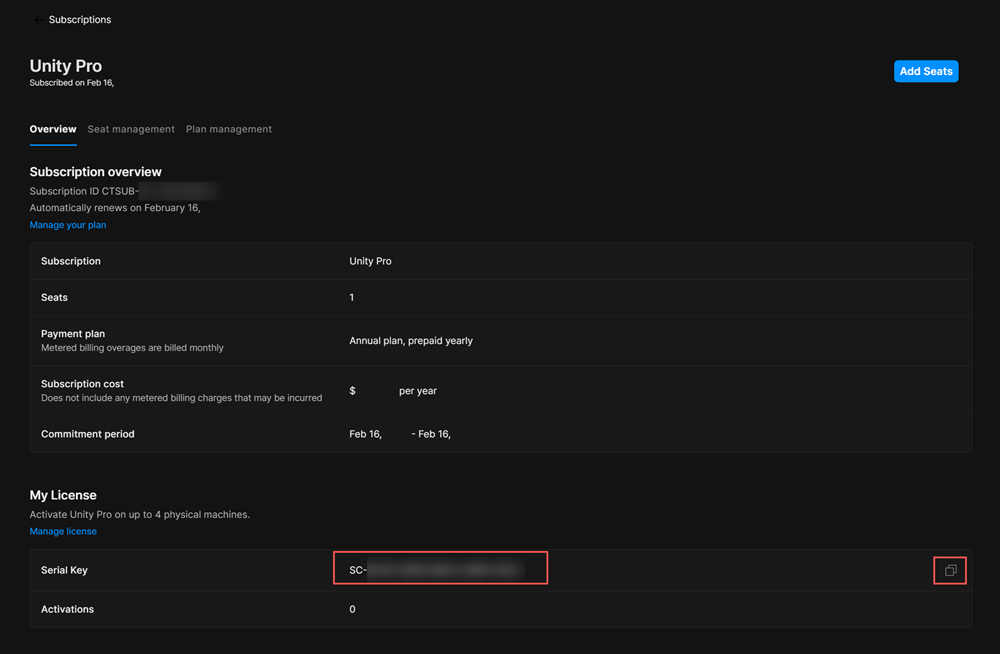Open the Manage your plan link
1000x654 pixels.
68,225
